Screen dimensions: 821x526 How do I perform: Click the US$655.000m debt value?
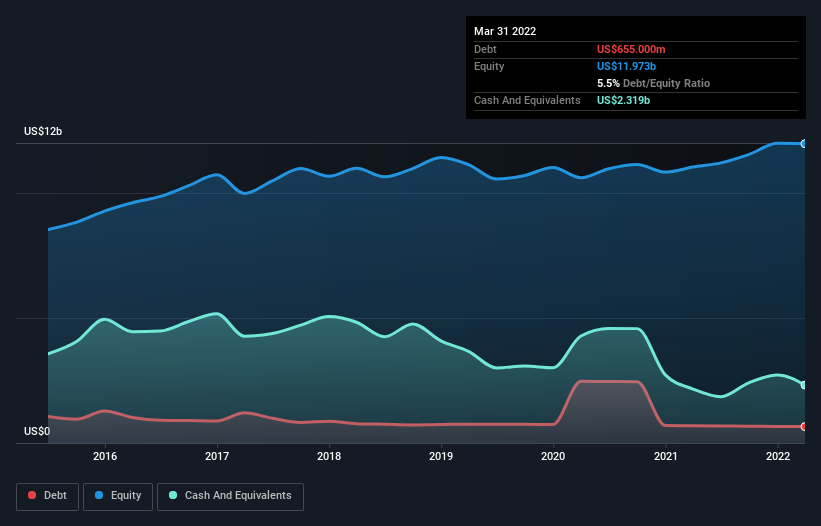(x=631, y=49)
